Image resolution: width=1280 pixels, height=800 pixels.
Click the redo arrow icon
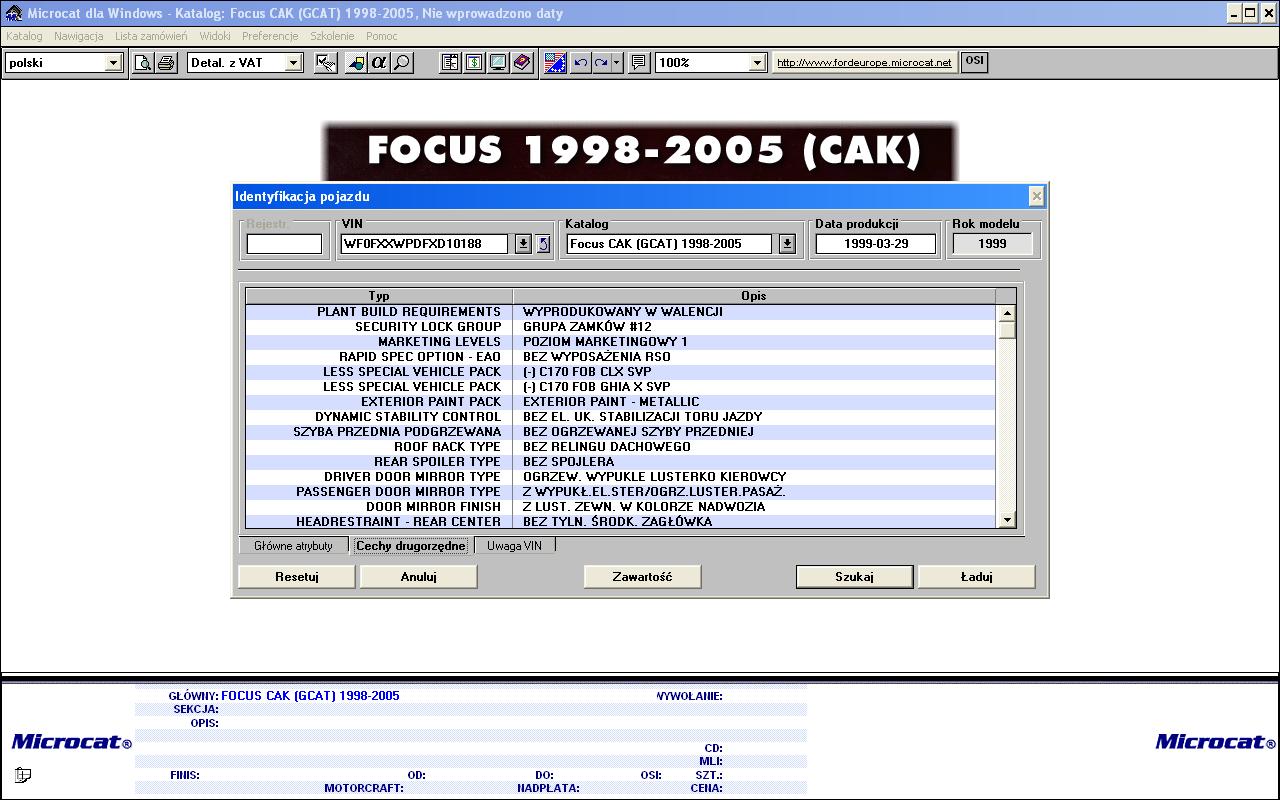[x=601, y=63]
